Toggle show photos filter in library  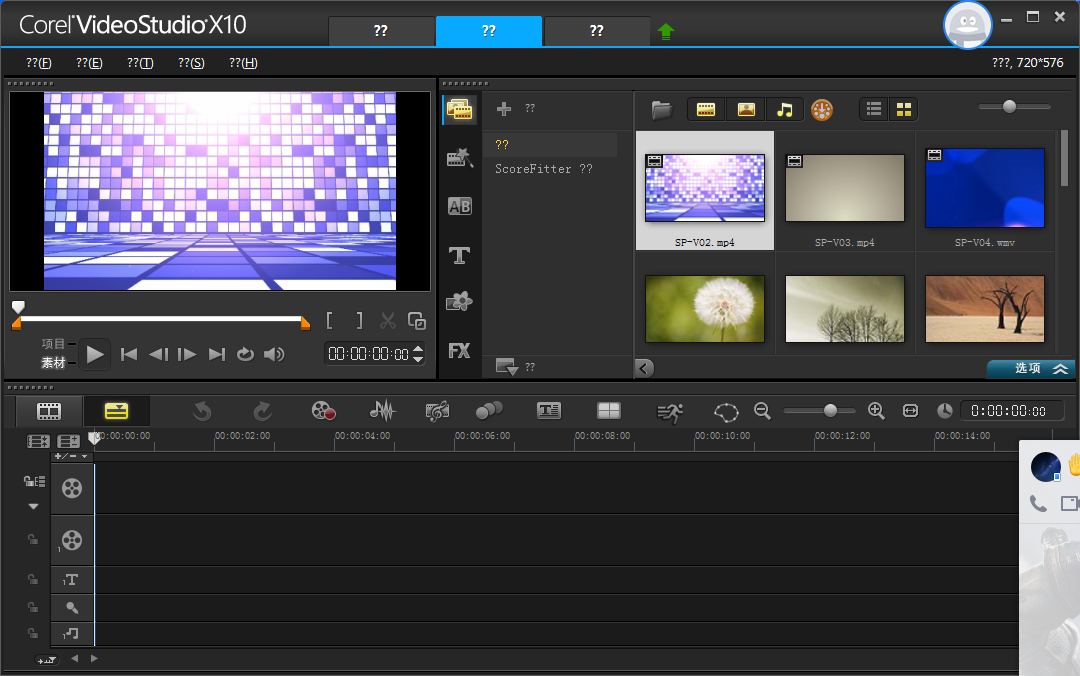[746, 110]
